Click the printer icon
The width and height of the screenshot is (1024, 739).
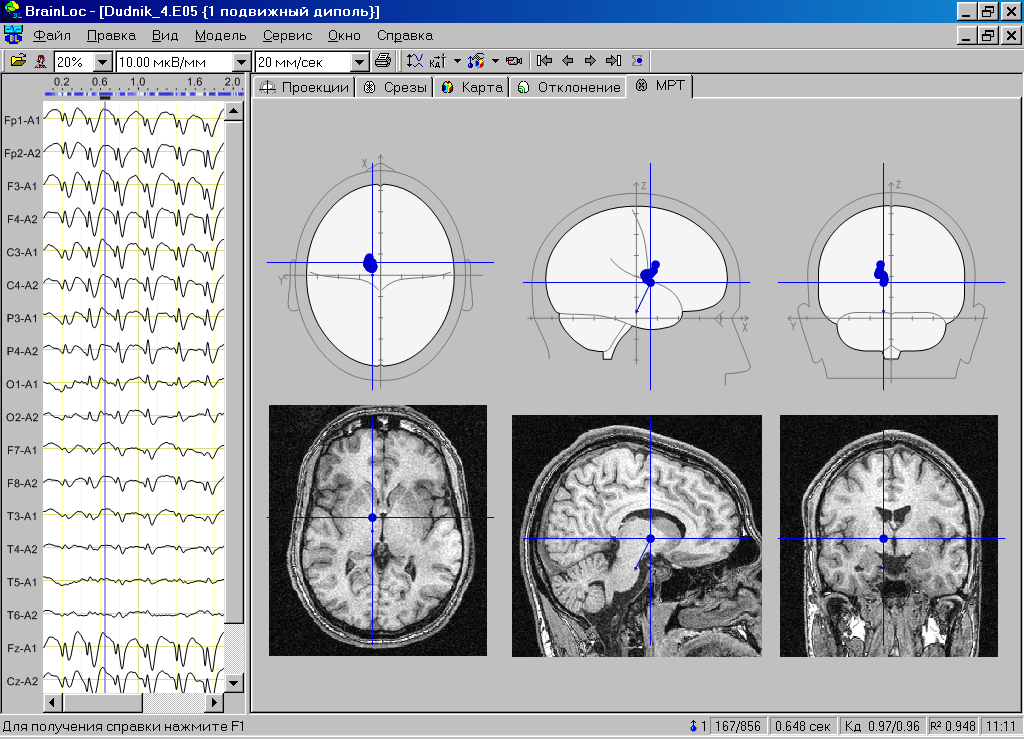383,61
